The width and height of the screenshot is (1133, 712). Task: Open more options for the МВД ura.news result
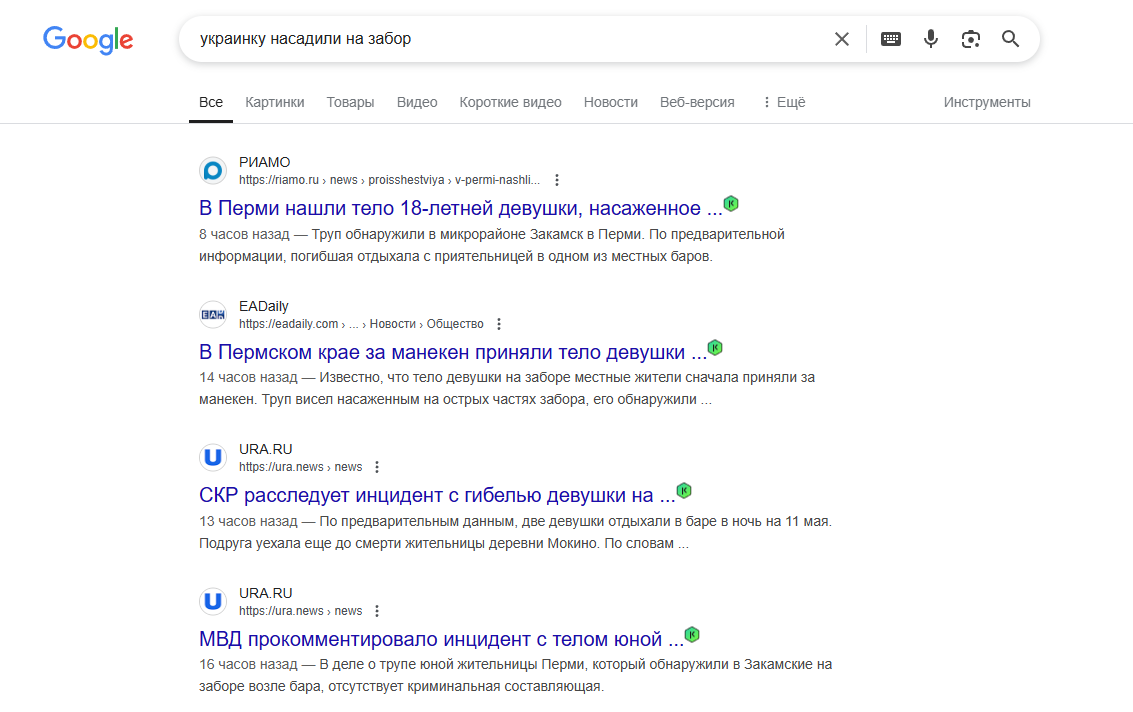pyautogui.click(x=376, y=611)
